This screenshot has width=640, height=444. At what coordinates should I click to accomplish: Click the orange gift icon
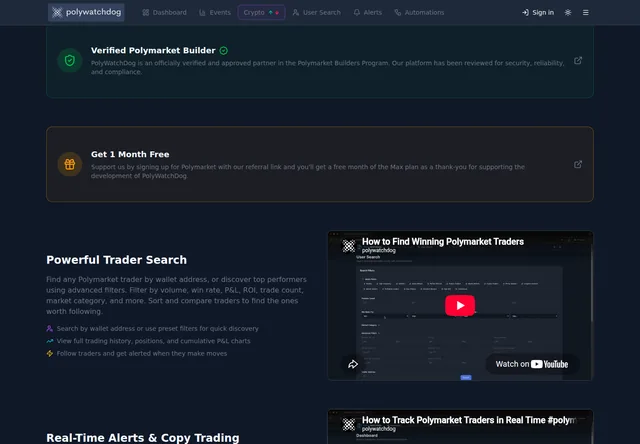(x=70, y=164)
